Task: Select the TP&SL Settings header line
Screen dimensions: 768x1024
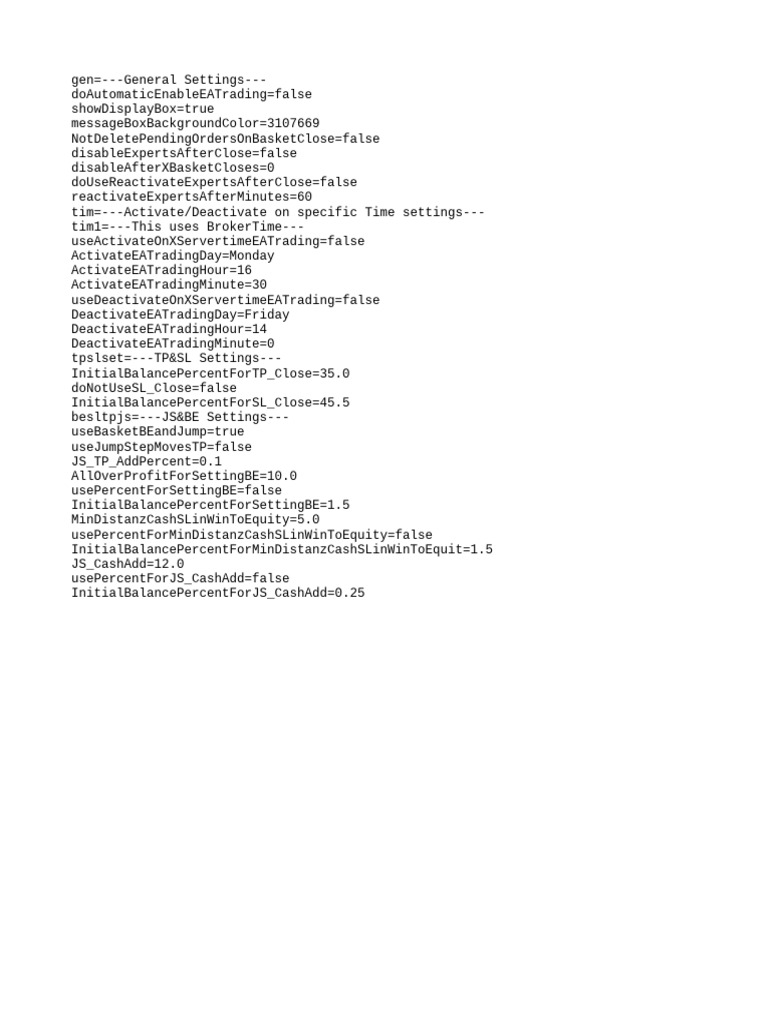Action: pos(176,358)
